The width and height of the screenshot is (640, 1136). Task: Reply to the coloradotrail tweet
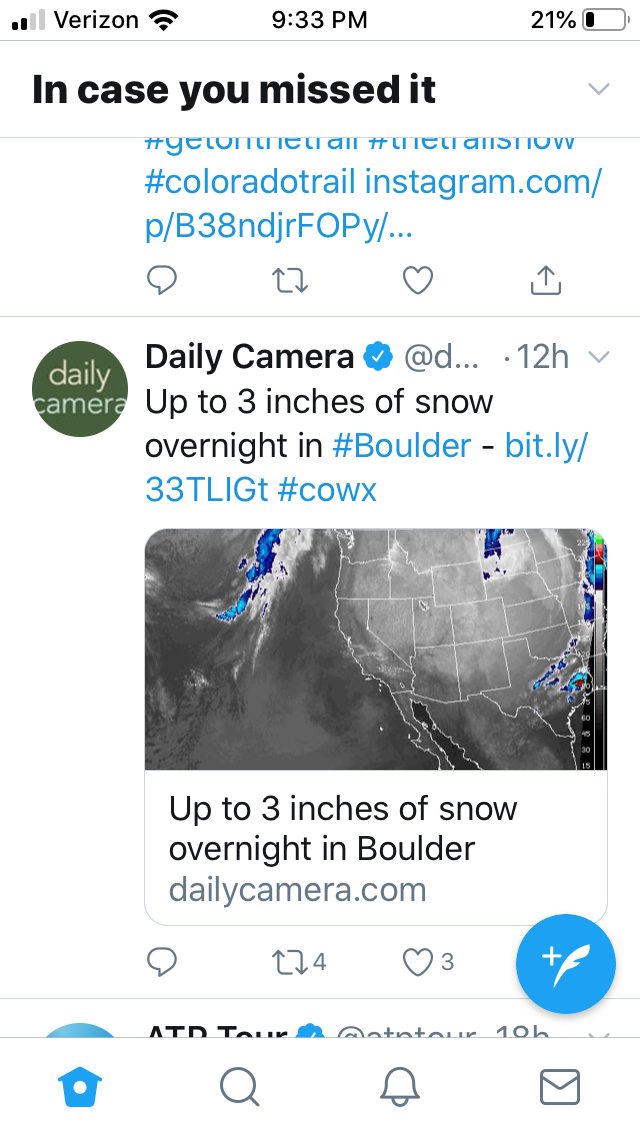(162, 280)
